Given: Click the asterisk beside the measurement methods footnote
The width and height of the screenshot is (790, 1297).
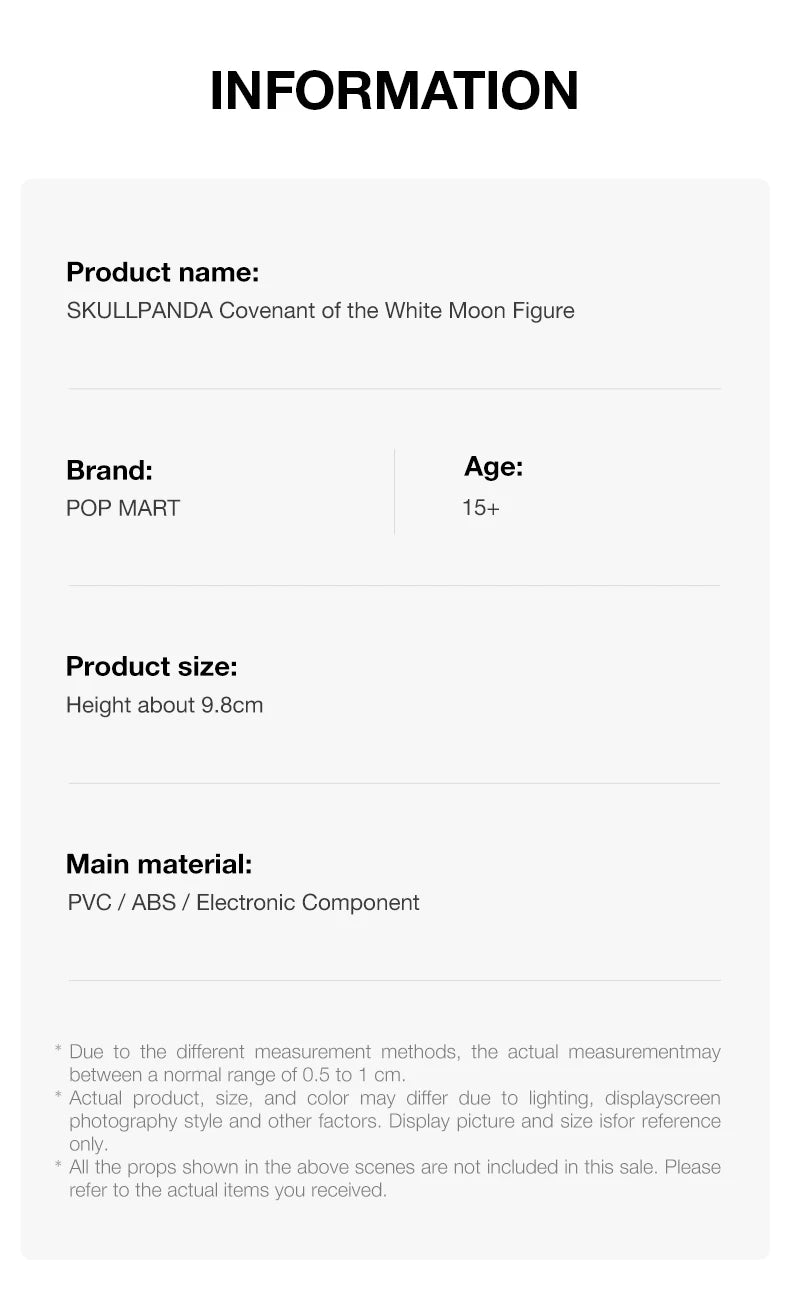Looking at the screenshot, I should click(x=58, y=1051).
